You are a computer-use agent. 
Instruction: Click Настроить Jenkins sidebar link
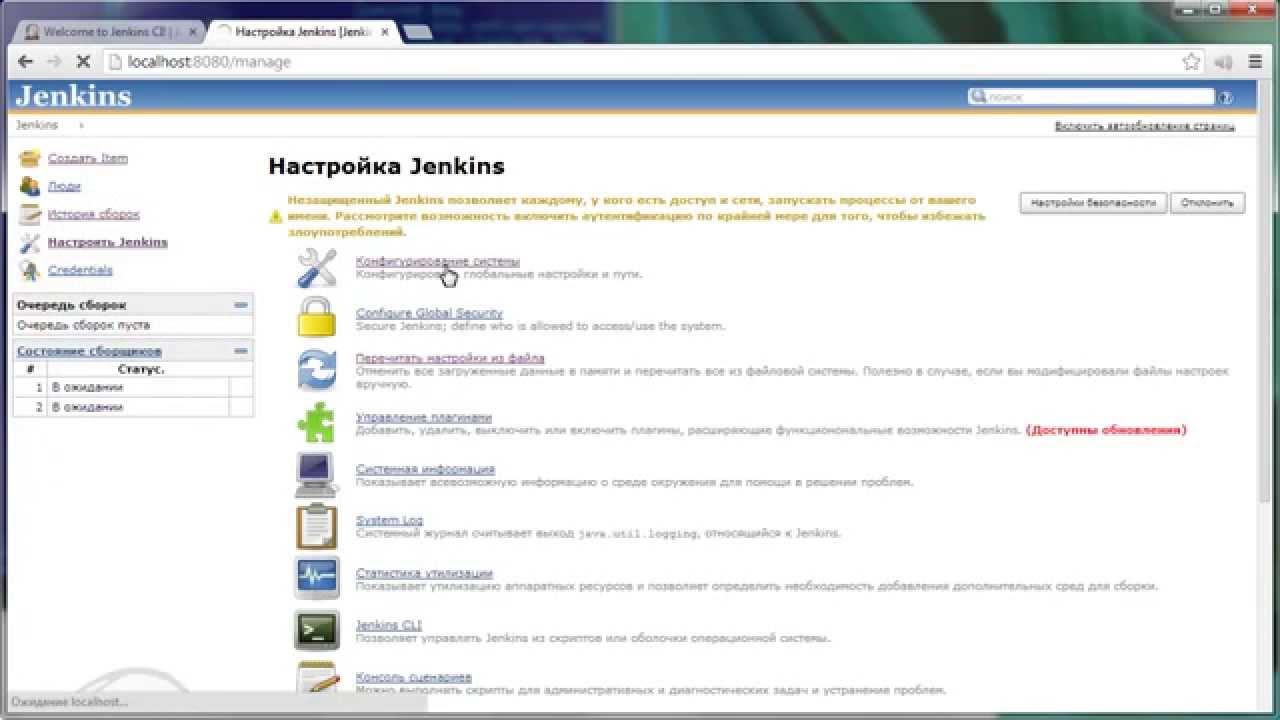click(108, 242)
